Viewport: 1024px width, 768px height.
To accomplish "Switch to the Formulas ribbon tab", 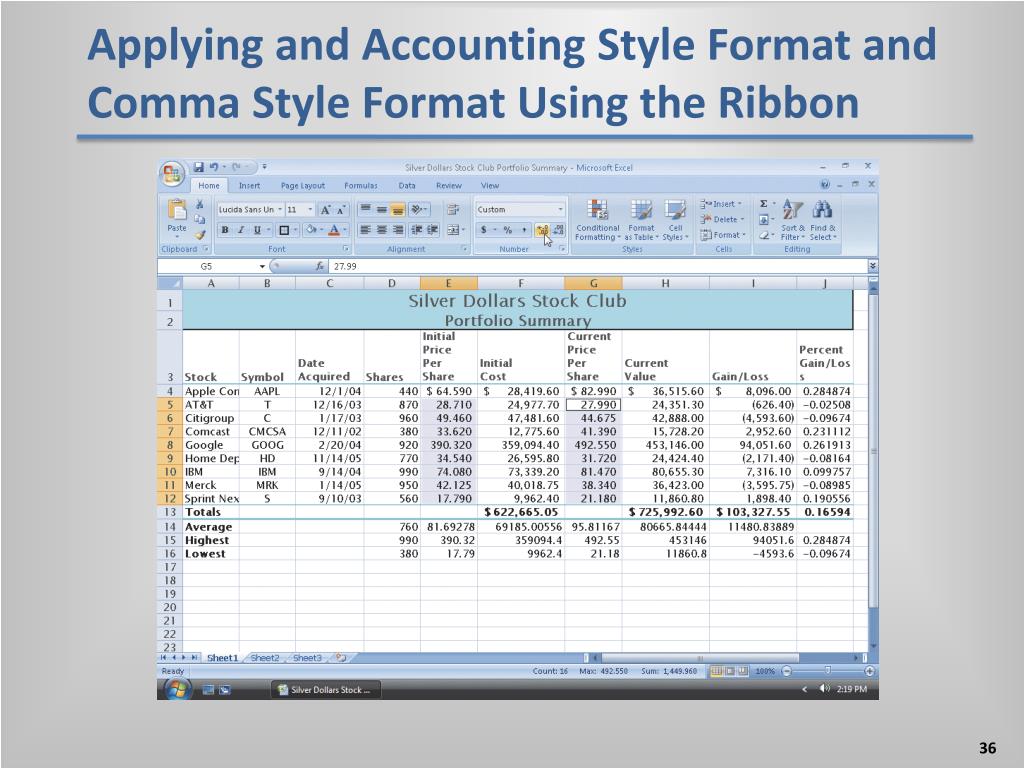I will (360, 185).
